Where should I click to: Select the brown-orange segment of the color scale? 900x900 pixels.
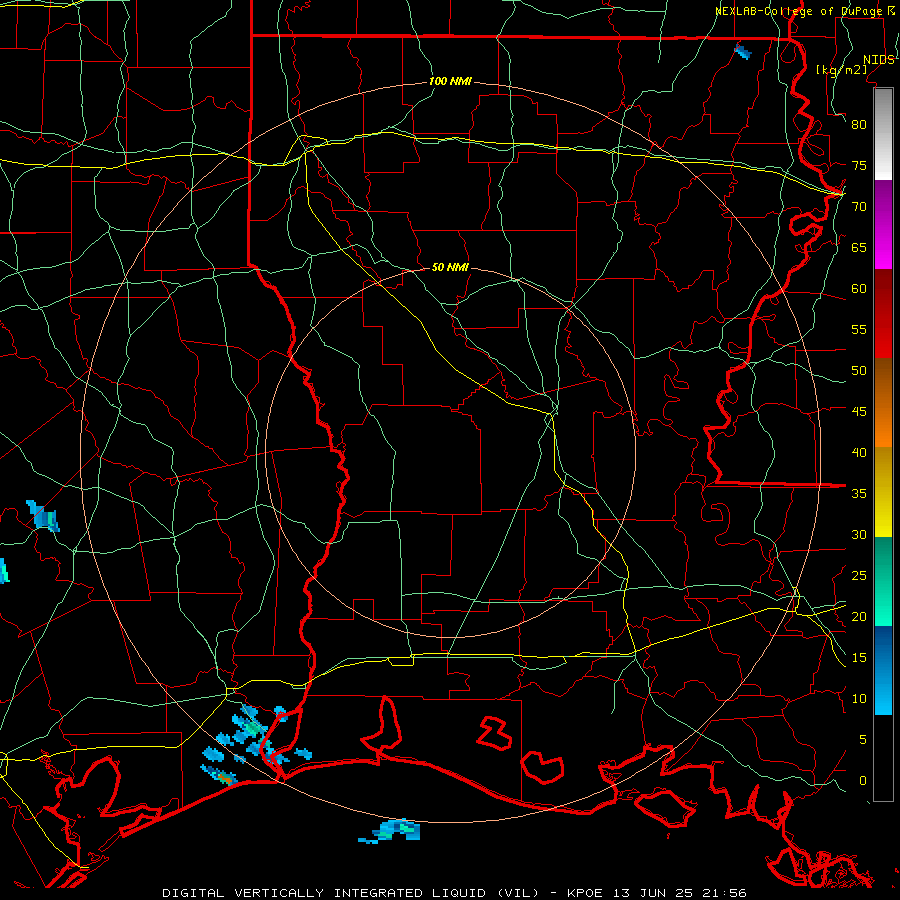[883, 402]
